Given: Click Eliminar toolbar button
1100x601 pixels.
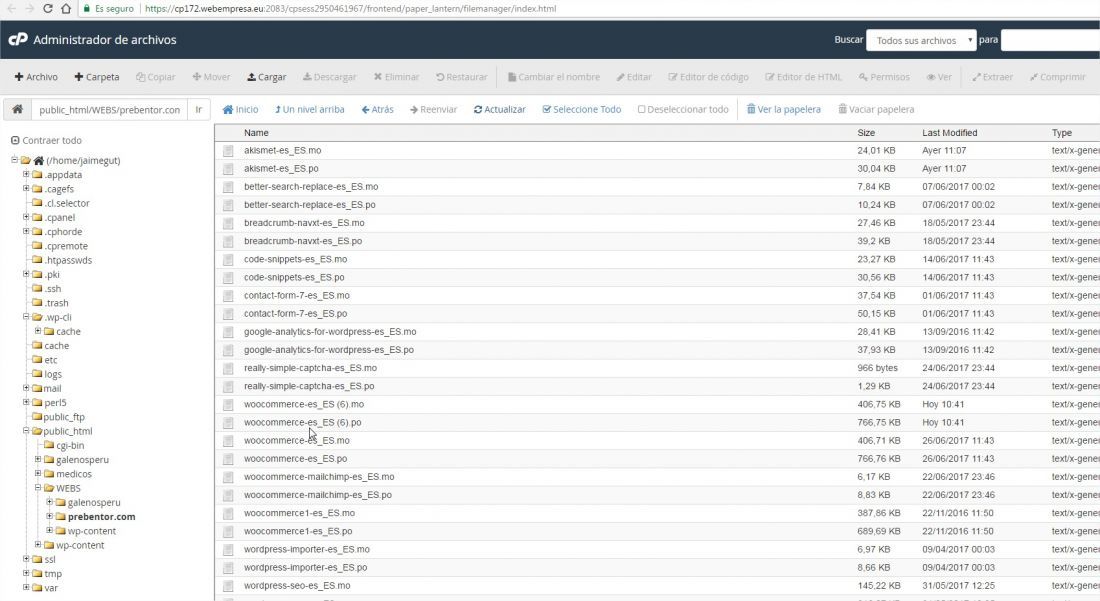Looking at the screenshot, I should pos(396,76).
